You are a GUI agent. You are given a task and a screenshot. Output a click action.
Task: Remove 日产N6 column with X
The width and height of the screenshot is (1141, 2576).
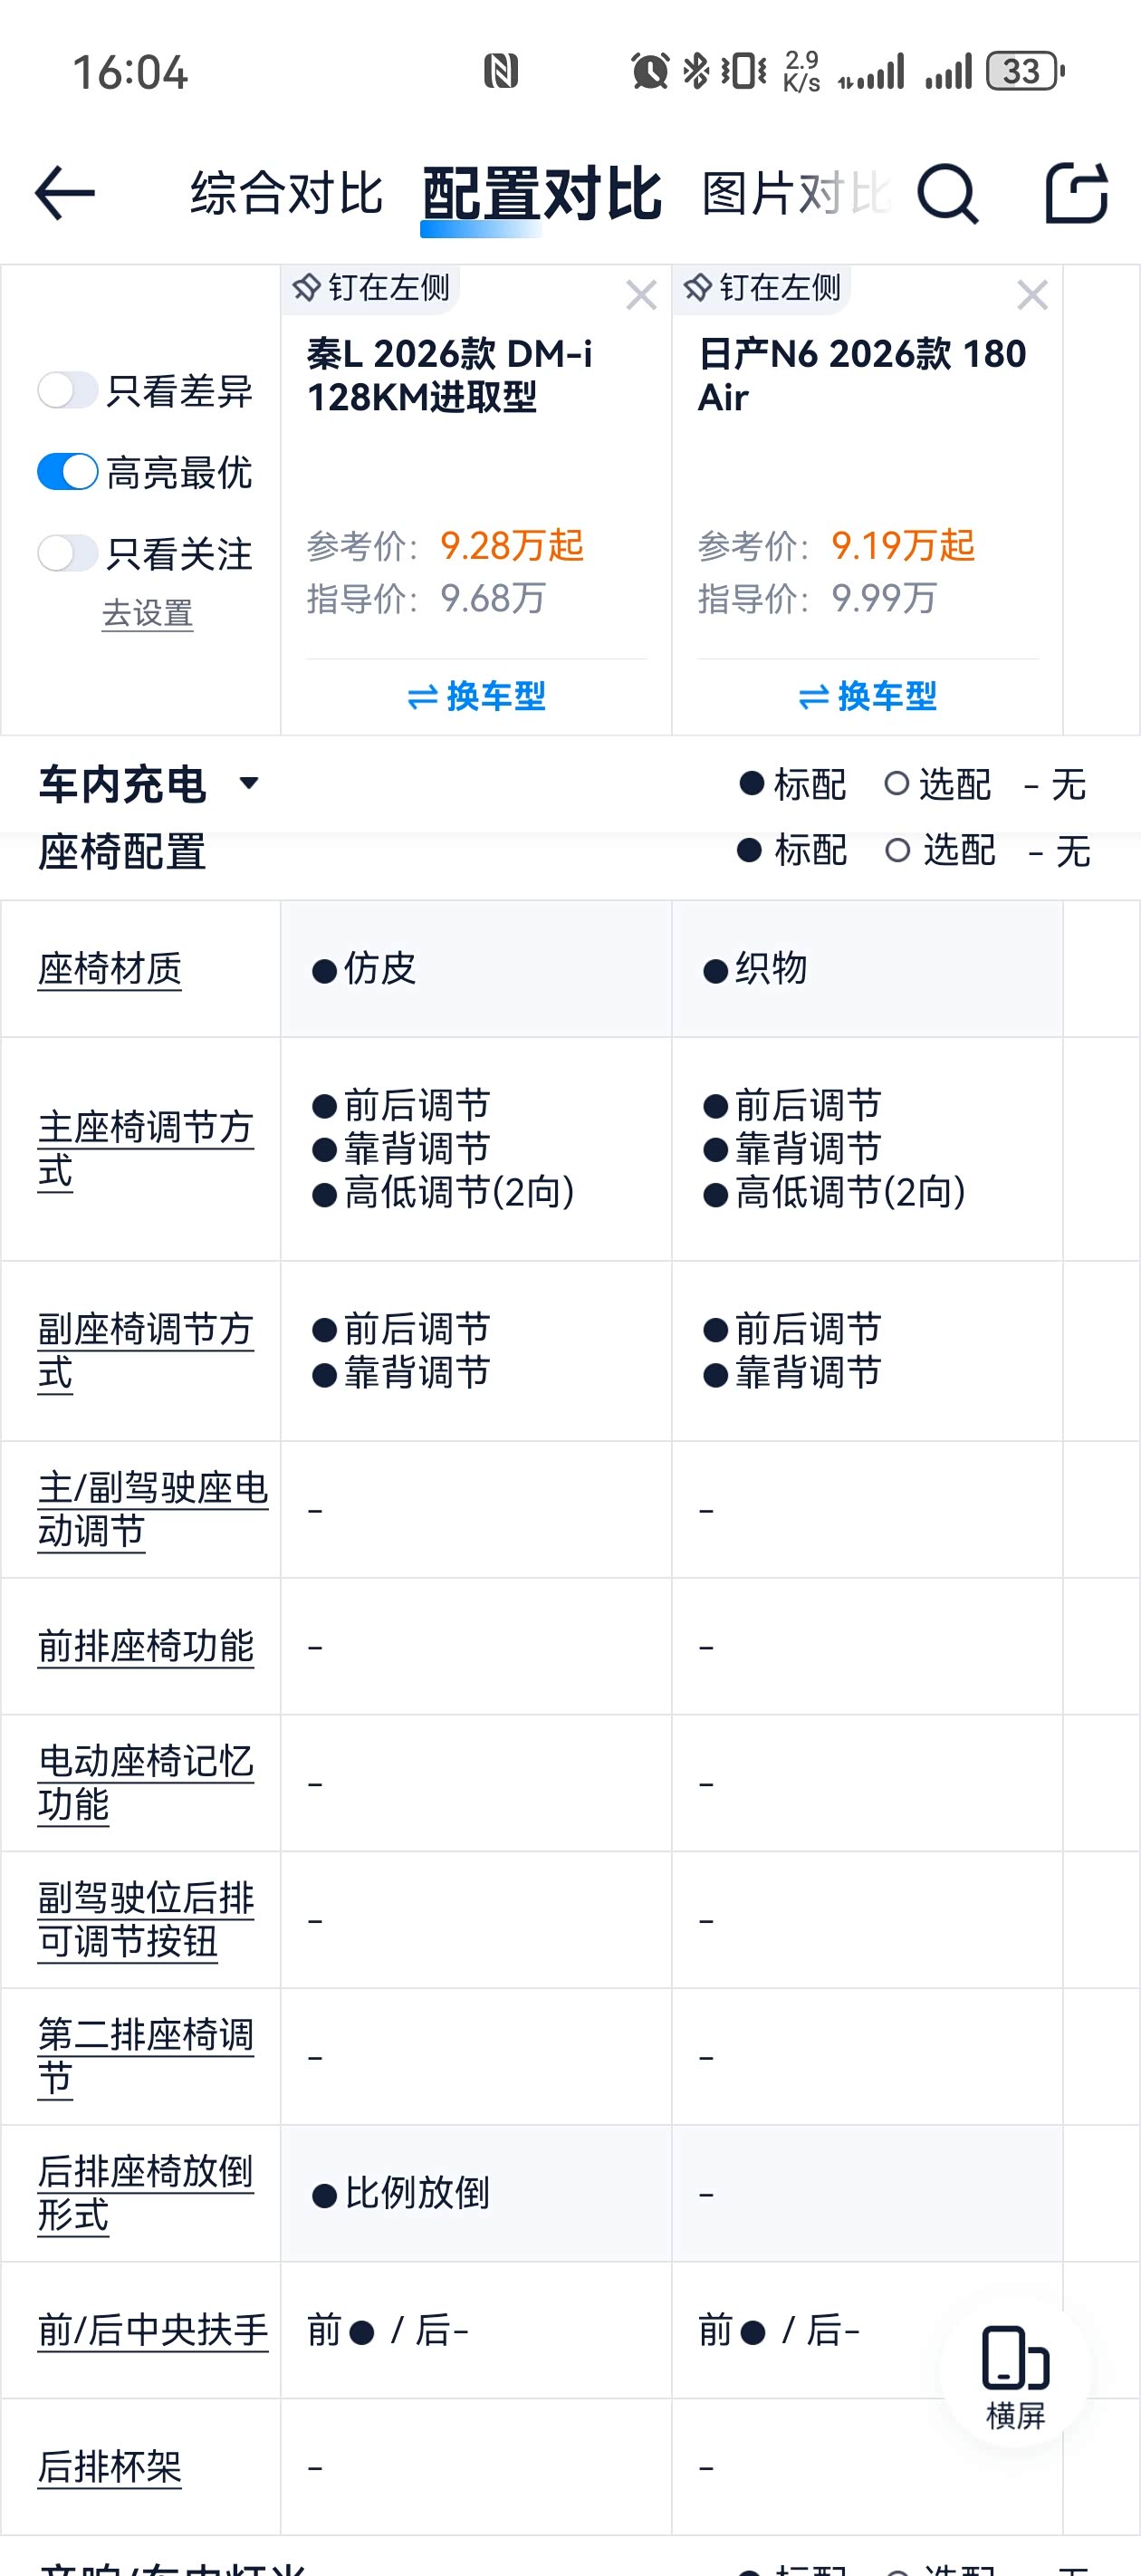click(x=1032, y=295)
